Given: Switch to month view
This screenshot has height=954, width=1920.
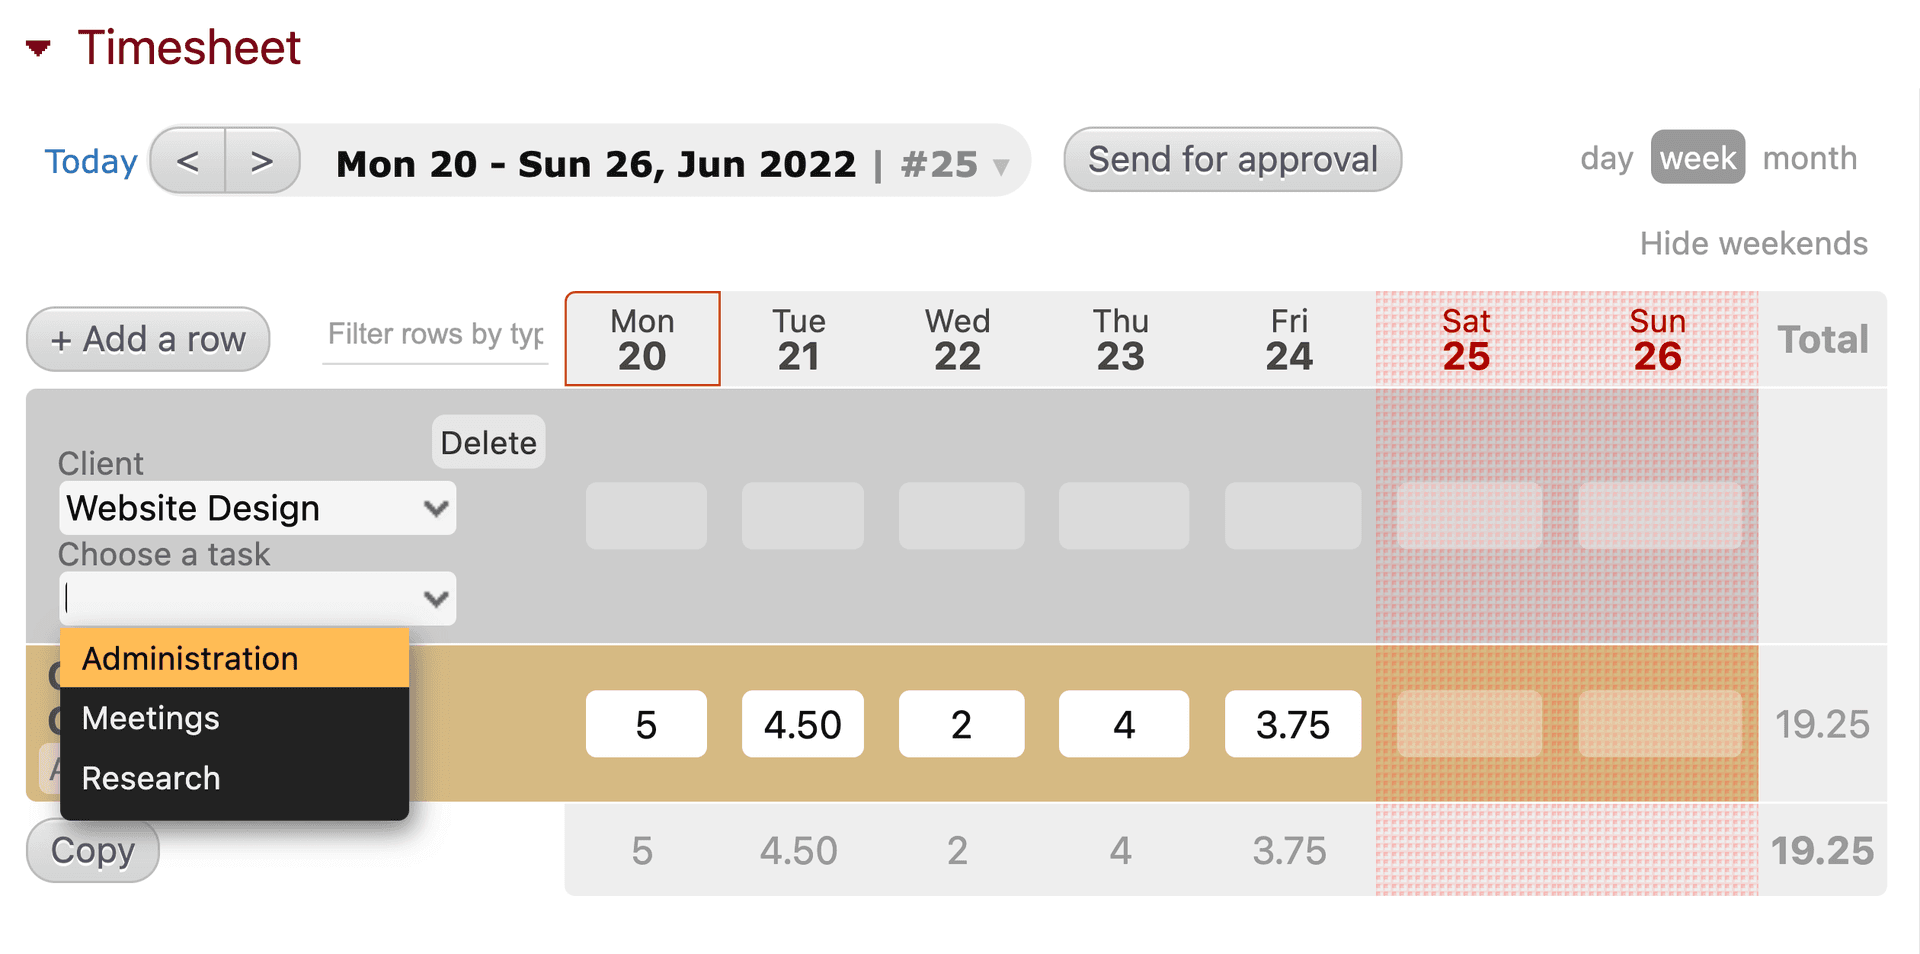Looking at the screenshot, I should tap(1810, 157).
